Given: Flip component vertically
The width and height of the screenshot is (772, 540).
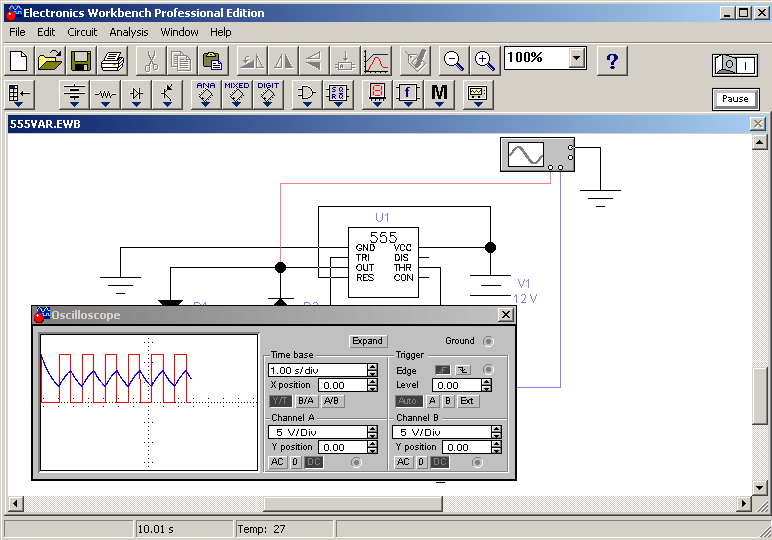Looking at the screenshot, I should (314, 61).
